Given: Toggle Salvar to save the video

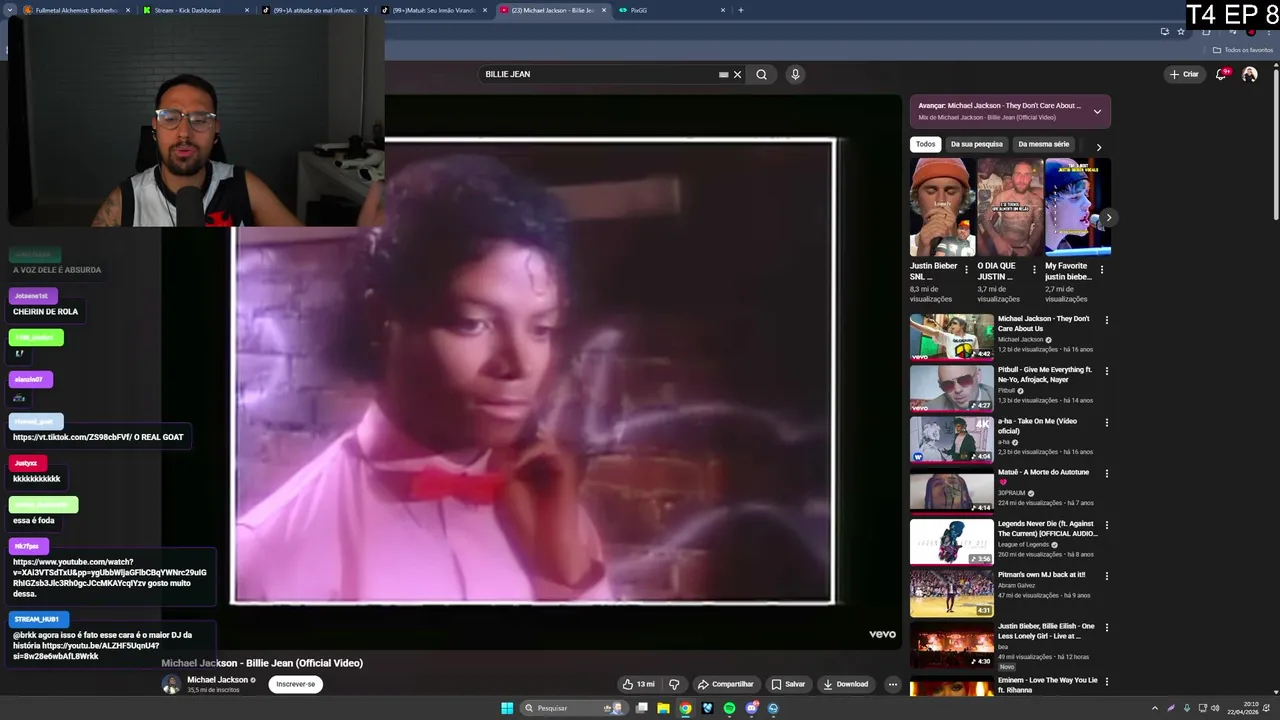Looking at the screenshot, I should click(x=788, y=684).
